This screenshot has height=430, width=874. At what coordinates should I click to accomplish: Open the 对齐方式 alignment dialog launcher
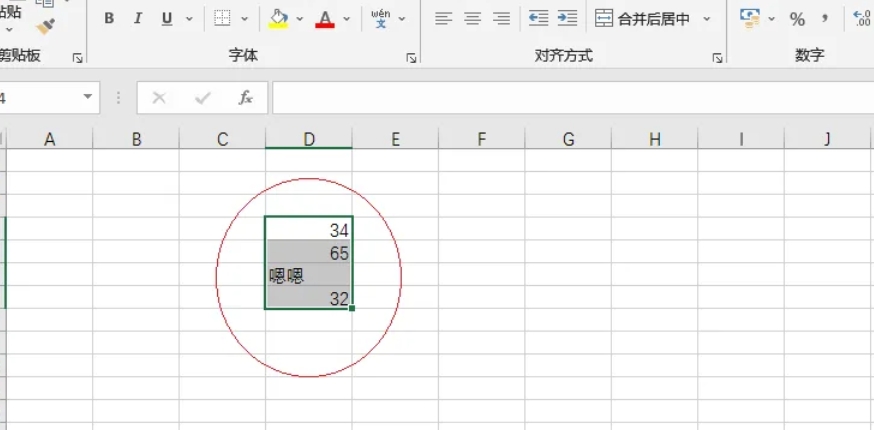[717, 57]
